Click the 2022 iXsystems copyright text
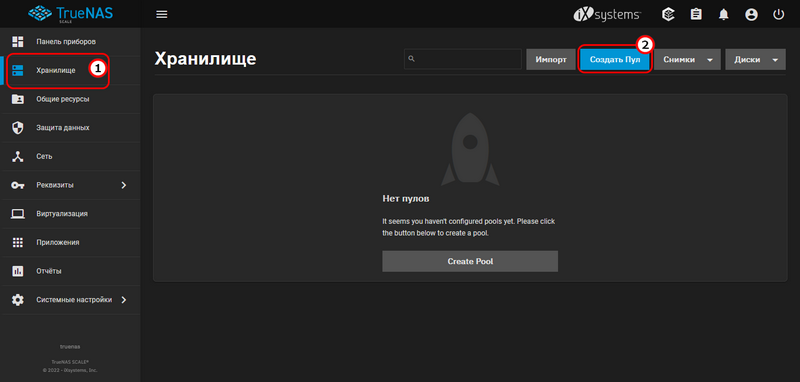Screen dimensions: 800x382 point(70,370)
